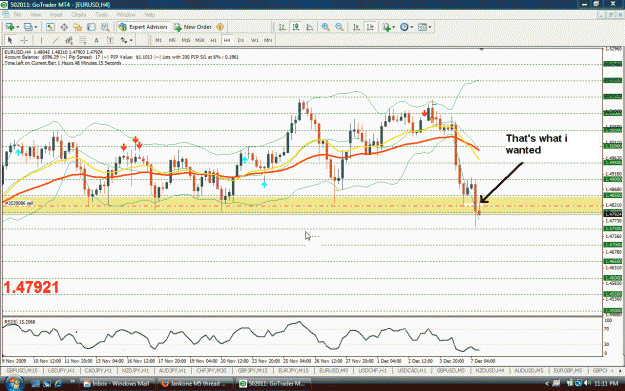Viewport: 625px width, 391px height.
Task: Expand the Periods dropdown arrow
Action: pos(412,27)
